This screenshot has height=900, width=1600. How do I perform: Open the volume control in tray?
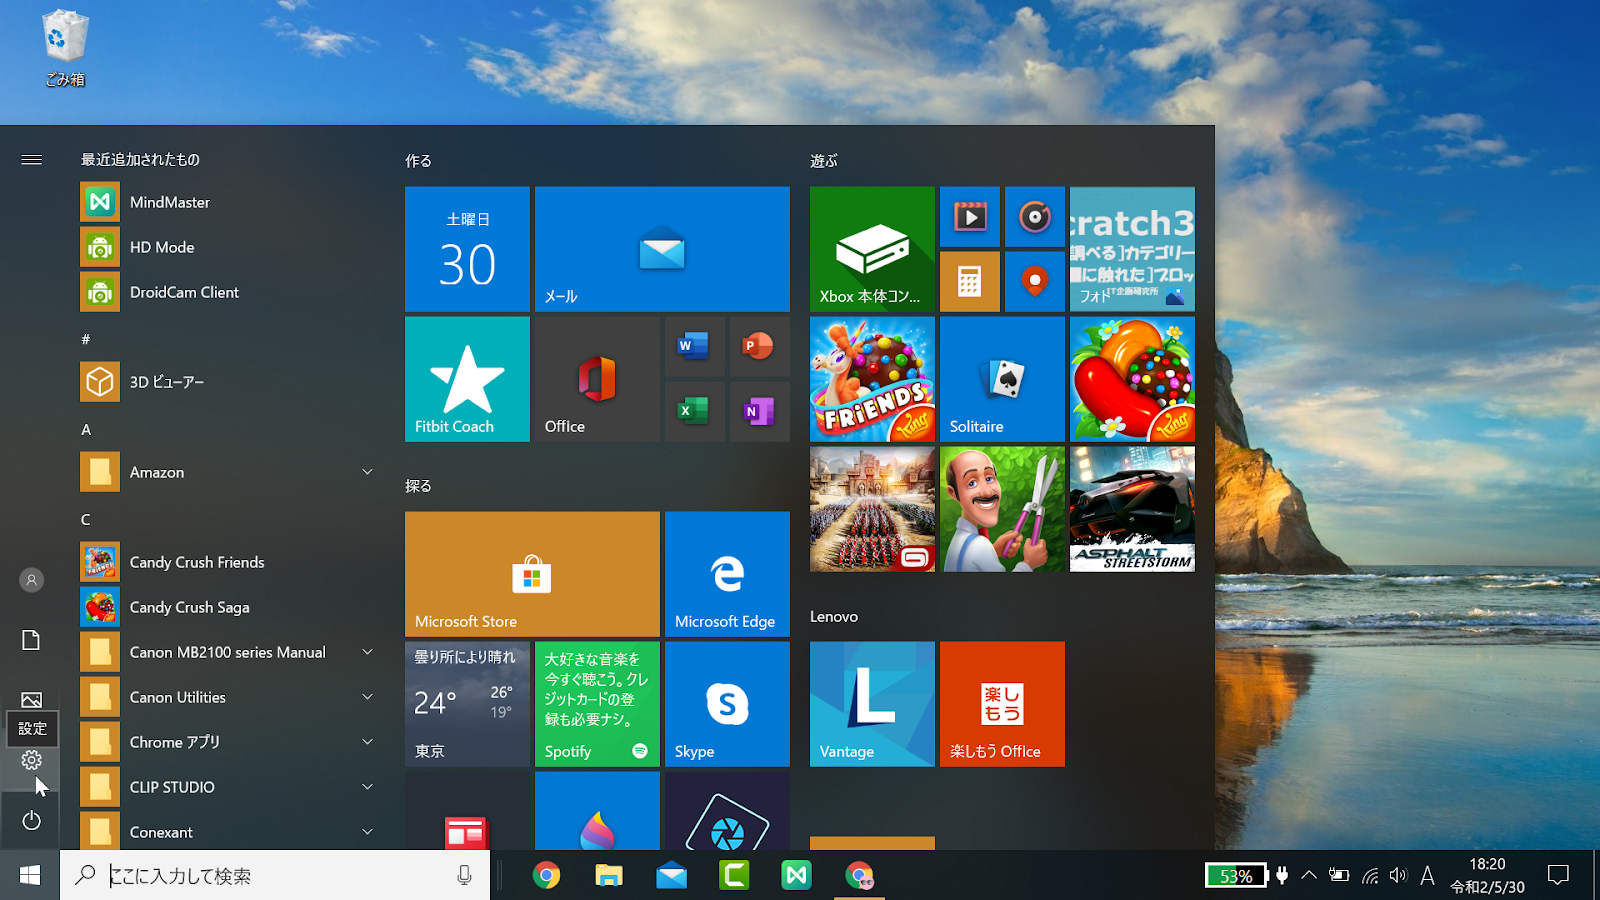1398,875
